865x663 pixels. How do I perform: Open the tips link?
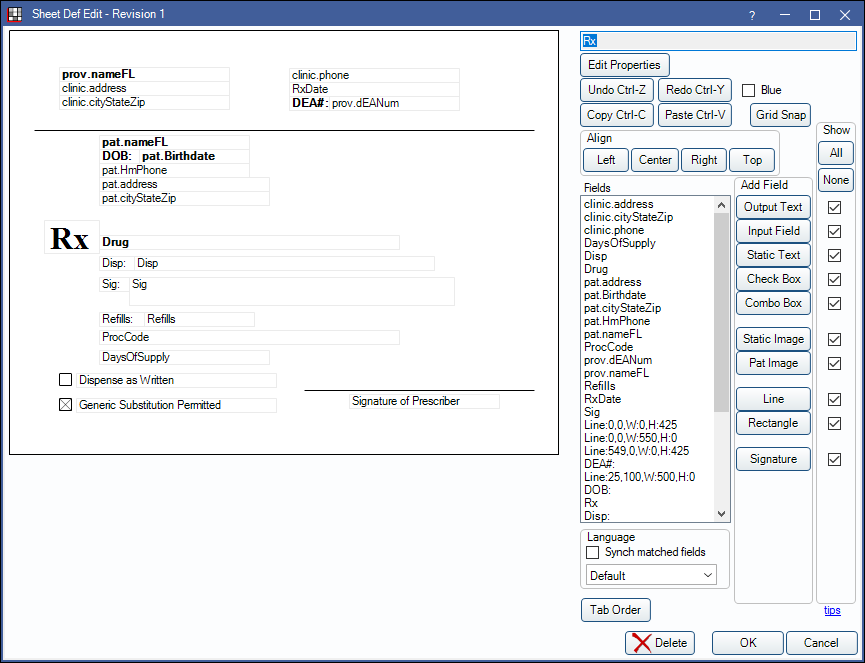click(832, 610)
